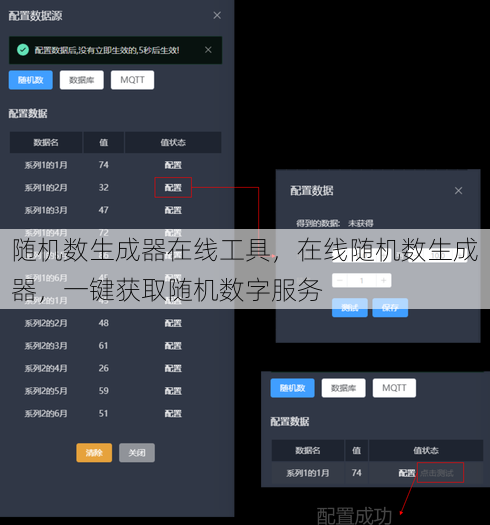This screenshot has height=525, width=490.
Task: Click 配置 for the 系列2的3月 row
Action: (x=173, y=346)
